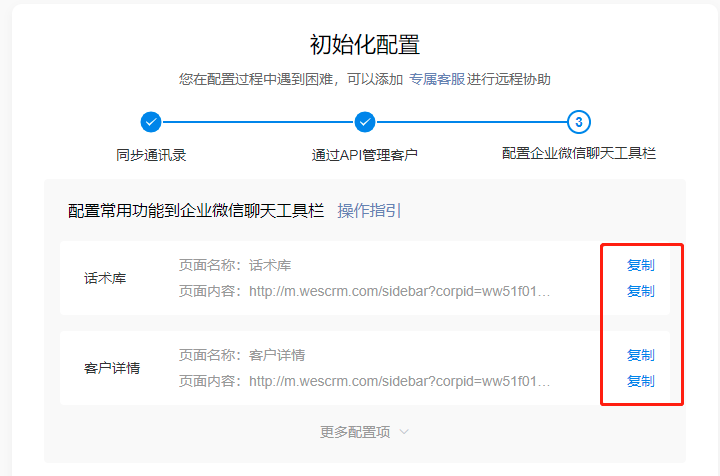Click the 初始化配置 page heading
The width and height of the screenshot is (720, 476).
click(x=365, y=44)
